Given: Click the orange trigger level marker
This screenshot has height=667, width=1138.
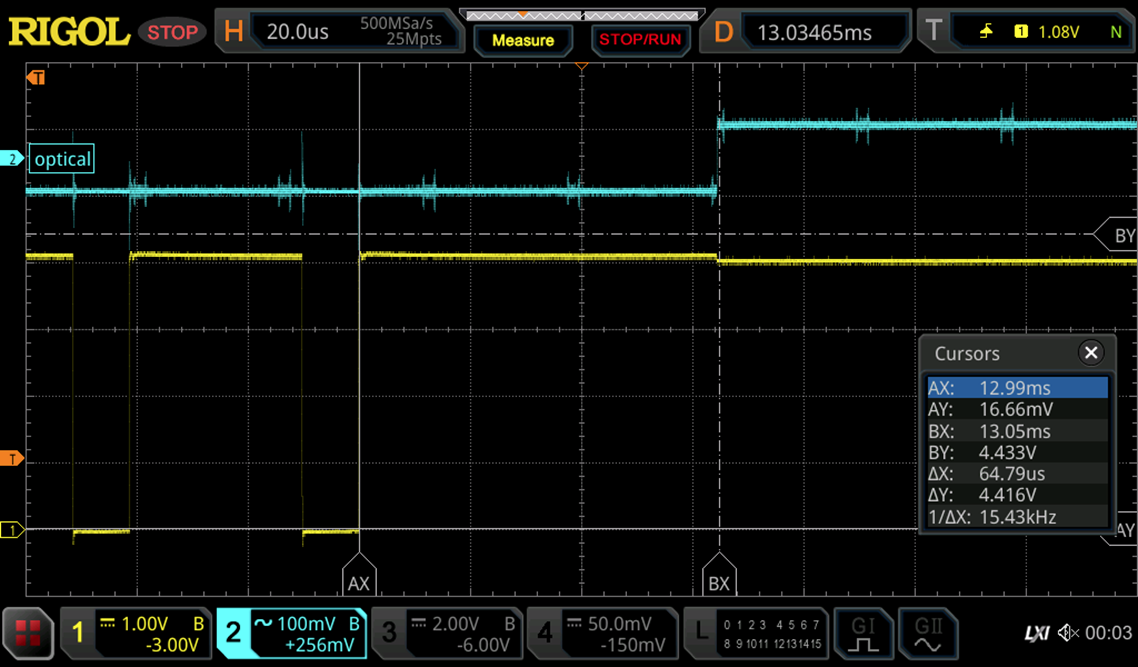Looking at the screenshot, I should pyautogui.click(x=12, y=458).
